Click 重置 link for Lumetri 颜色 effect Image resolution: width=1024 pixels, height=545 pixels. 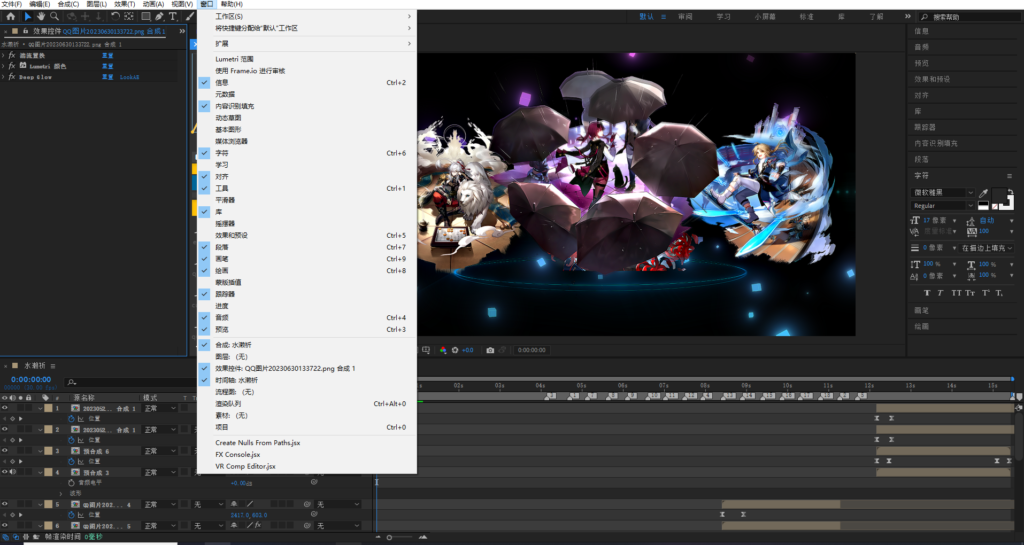coord(108,66)
